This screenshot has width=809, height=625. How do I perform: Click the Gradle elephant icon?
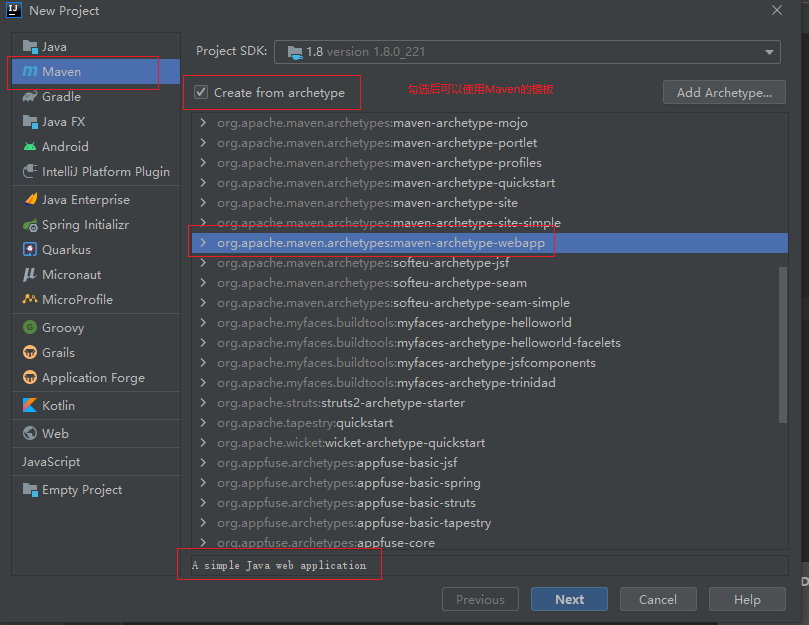pos(30,97)
